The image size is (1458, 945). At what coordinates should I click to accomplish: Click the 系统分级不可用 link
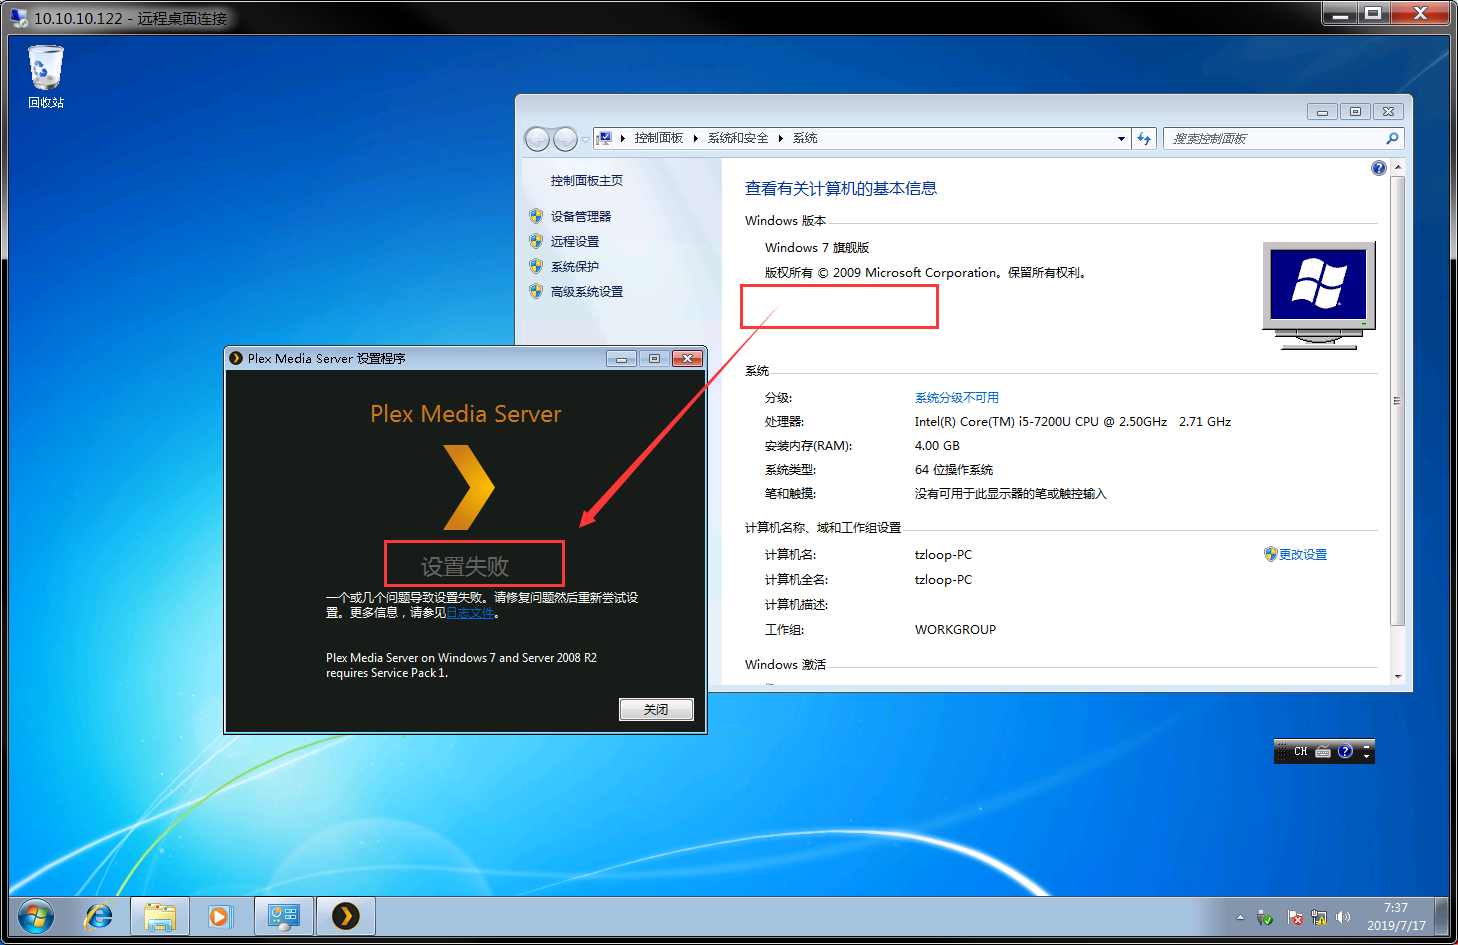coord(957,397)
